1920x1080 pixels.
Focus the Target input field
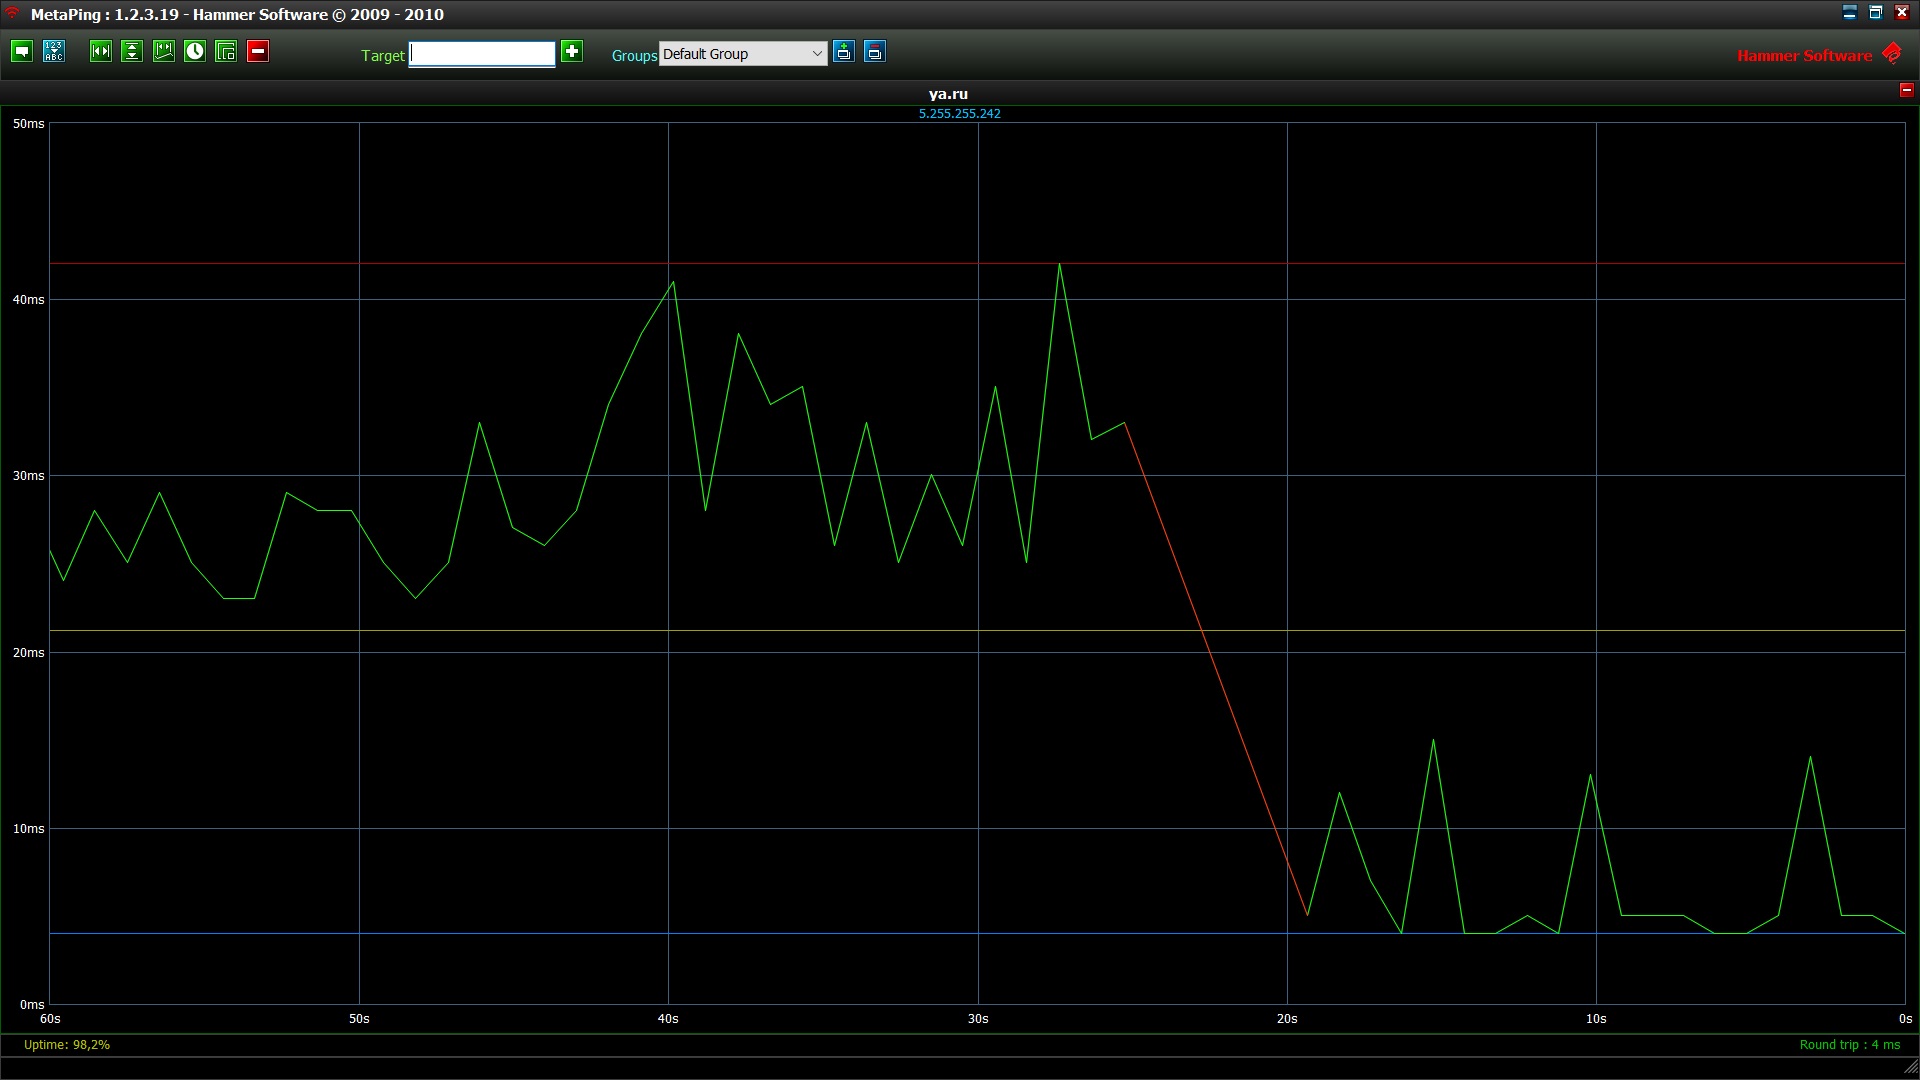click(482, 54)
